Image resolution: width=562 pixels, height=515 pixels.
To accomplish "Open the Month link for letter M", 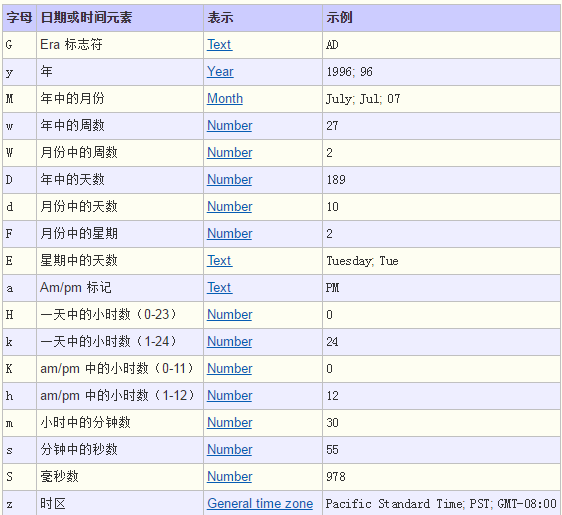I will (225, 99).
